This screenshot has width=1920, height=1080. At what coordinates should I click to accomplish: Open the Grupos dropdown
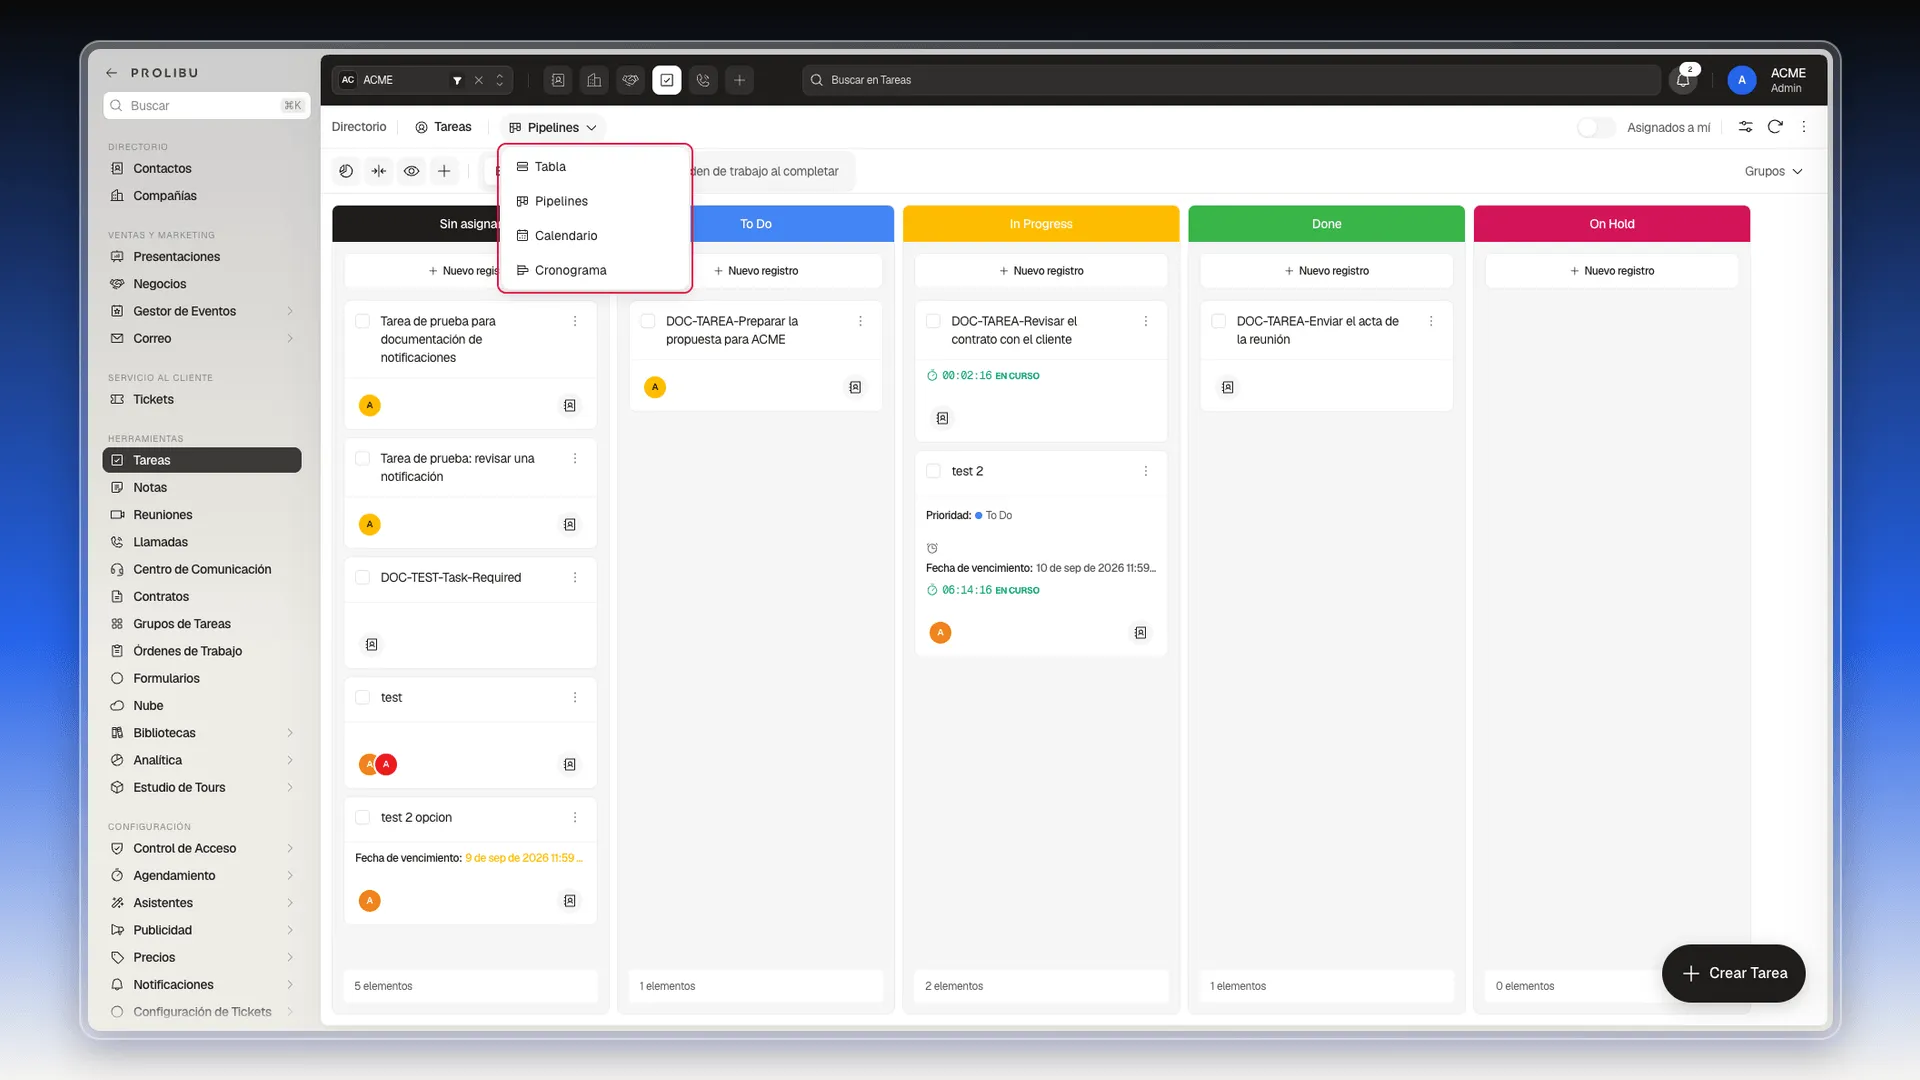pyautogui.click(x=1774, y=171)
